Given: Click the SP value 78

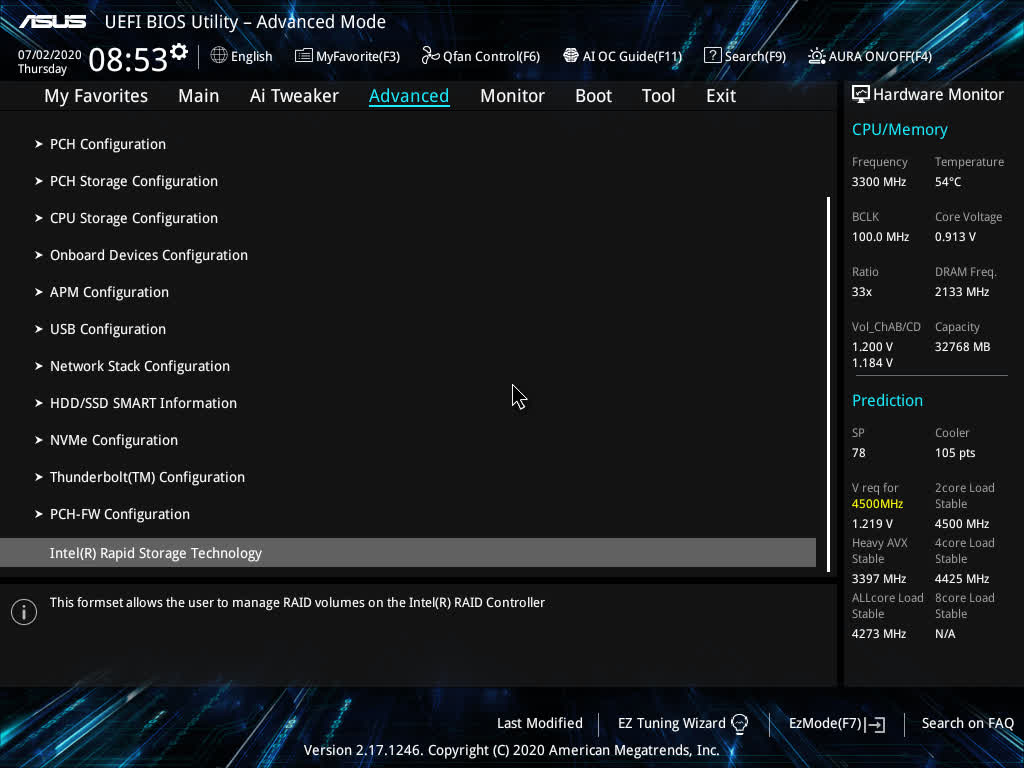Looking at the screenshot, I should (858, 453).
